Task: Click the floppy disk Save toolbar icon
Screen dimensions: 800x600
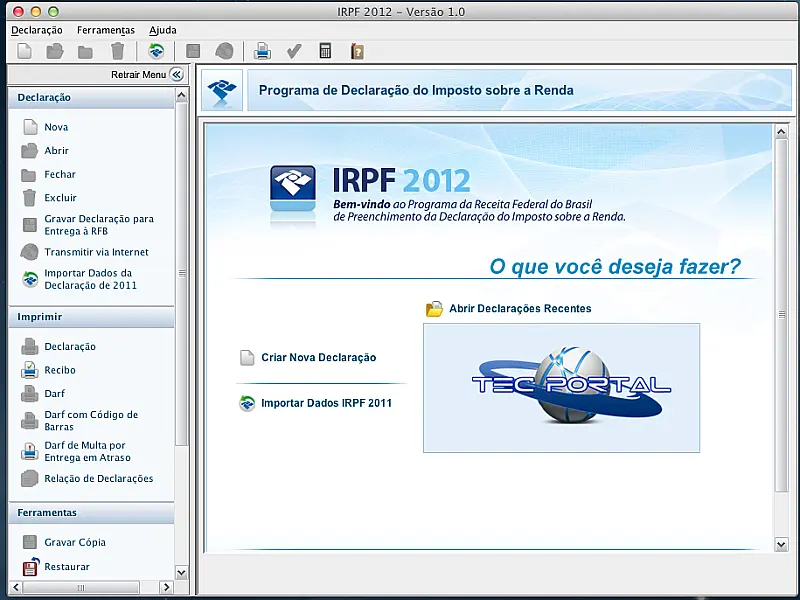Action: [193, 51]
